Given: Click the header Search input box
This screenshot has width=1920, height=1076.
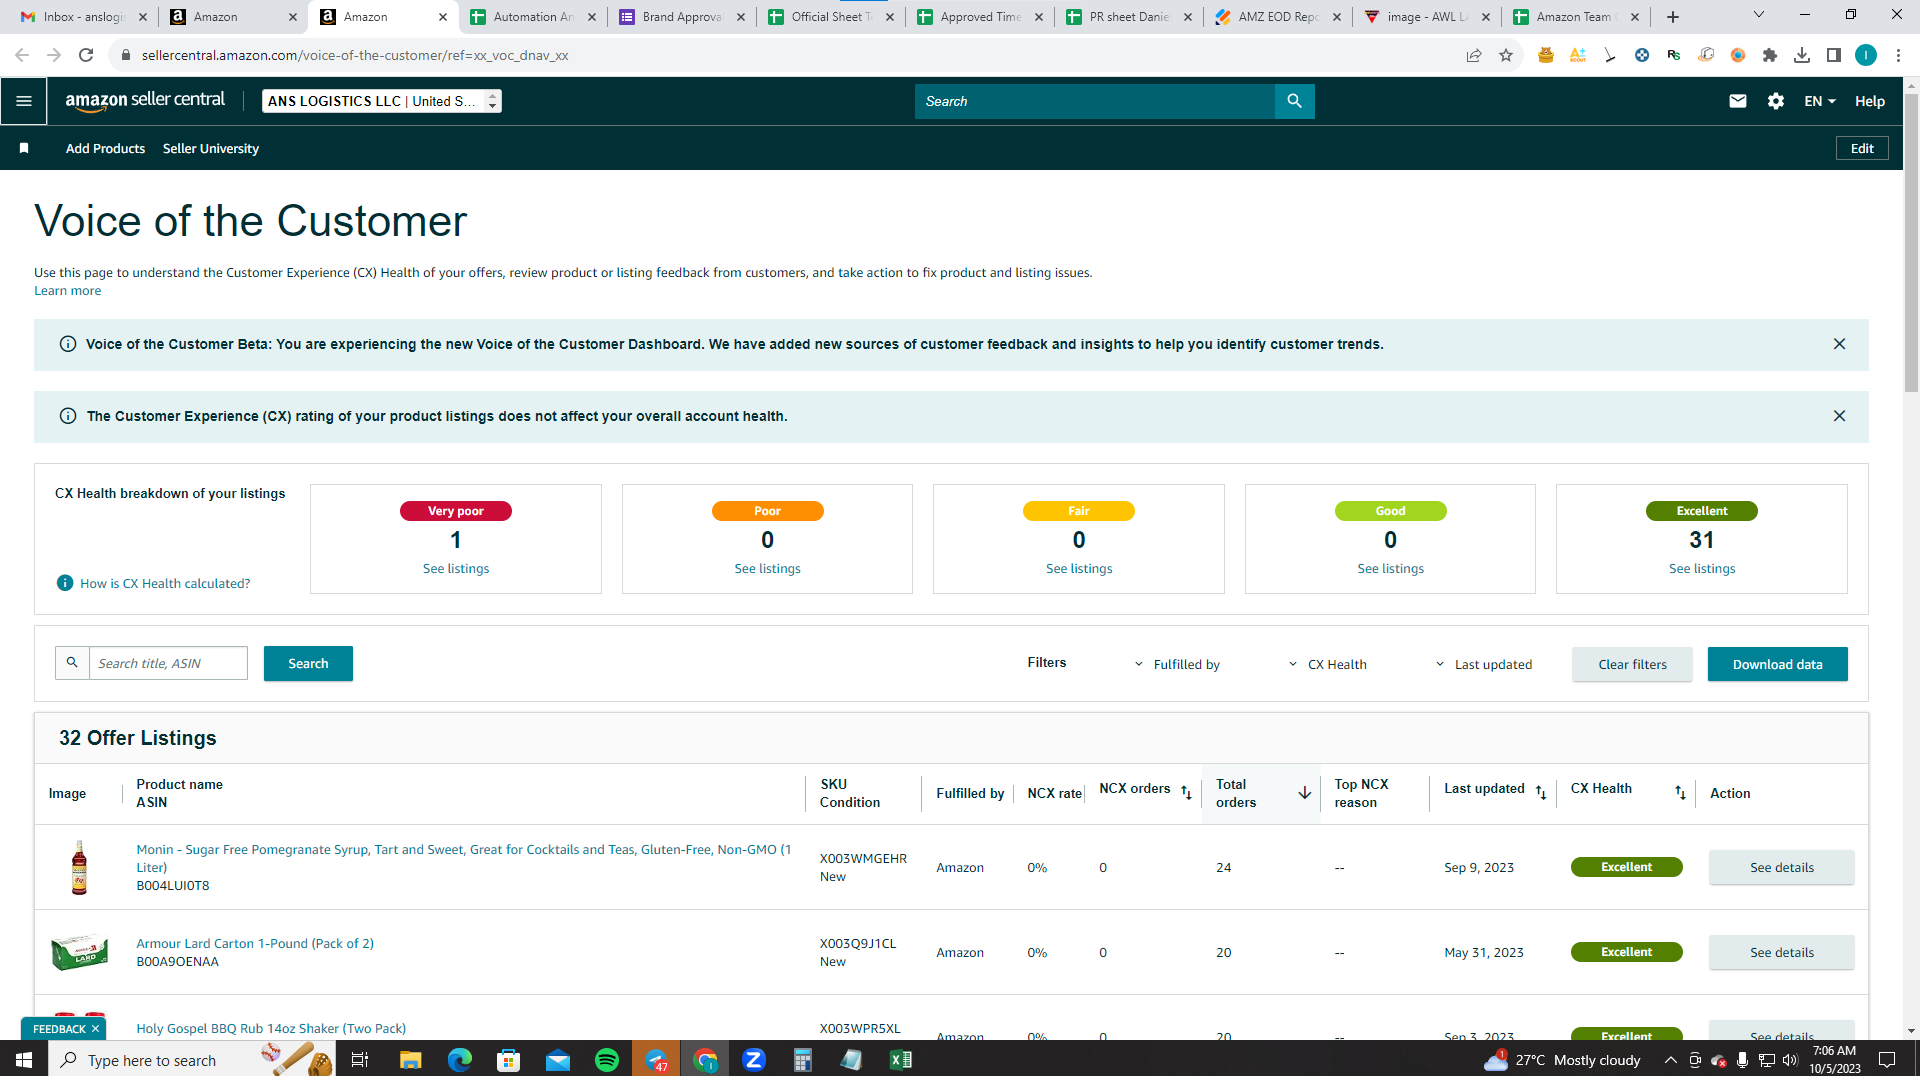Looking at the screenshot, I should 1095,101.
